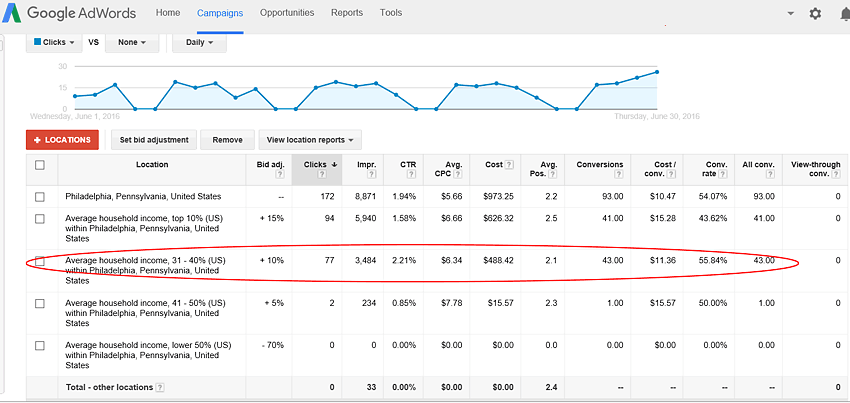Click the Google AdWords logo
The height and width of the screenshot is (403, 850).
(70, 14)
